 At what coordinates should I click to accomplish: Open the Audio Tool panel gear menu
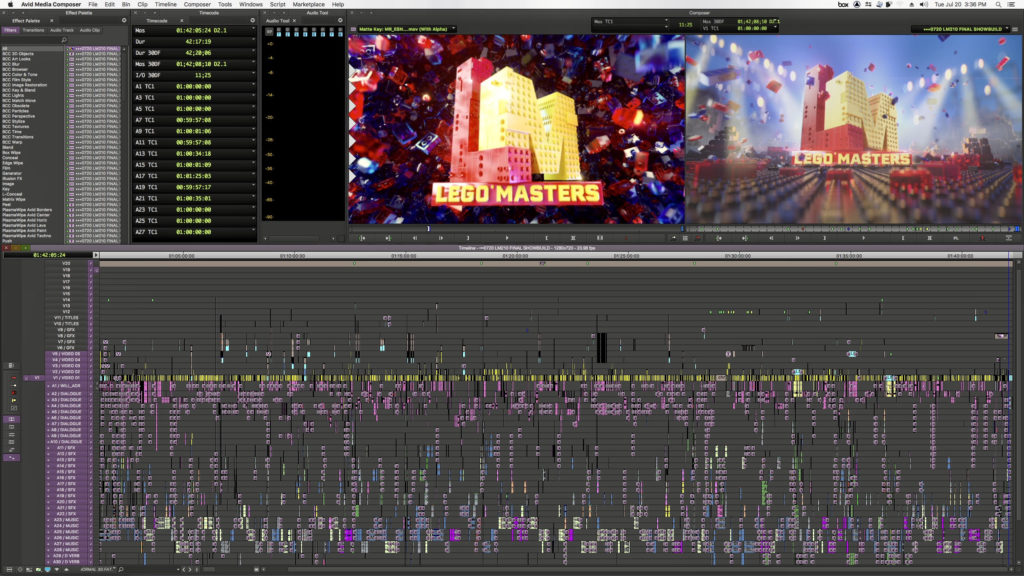point(340,20)
